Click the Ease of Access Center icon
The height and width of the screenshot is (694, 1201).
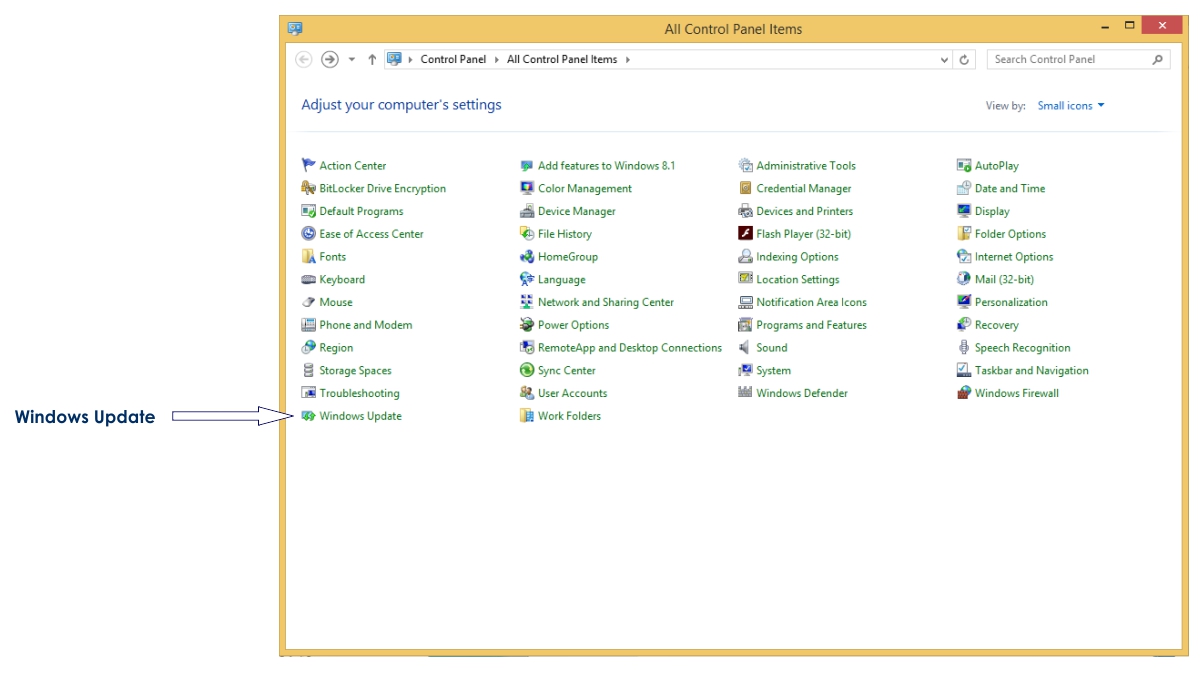click(x=309, y=234)
